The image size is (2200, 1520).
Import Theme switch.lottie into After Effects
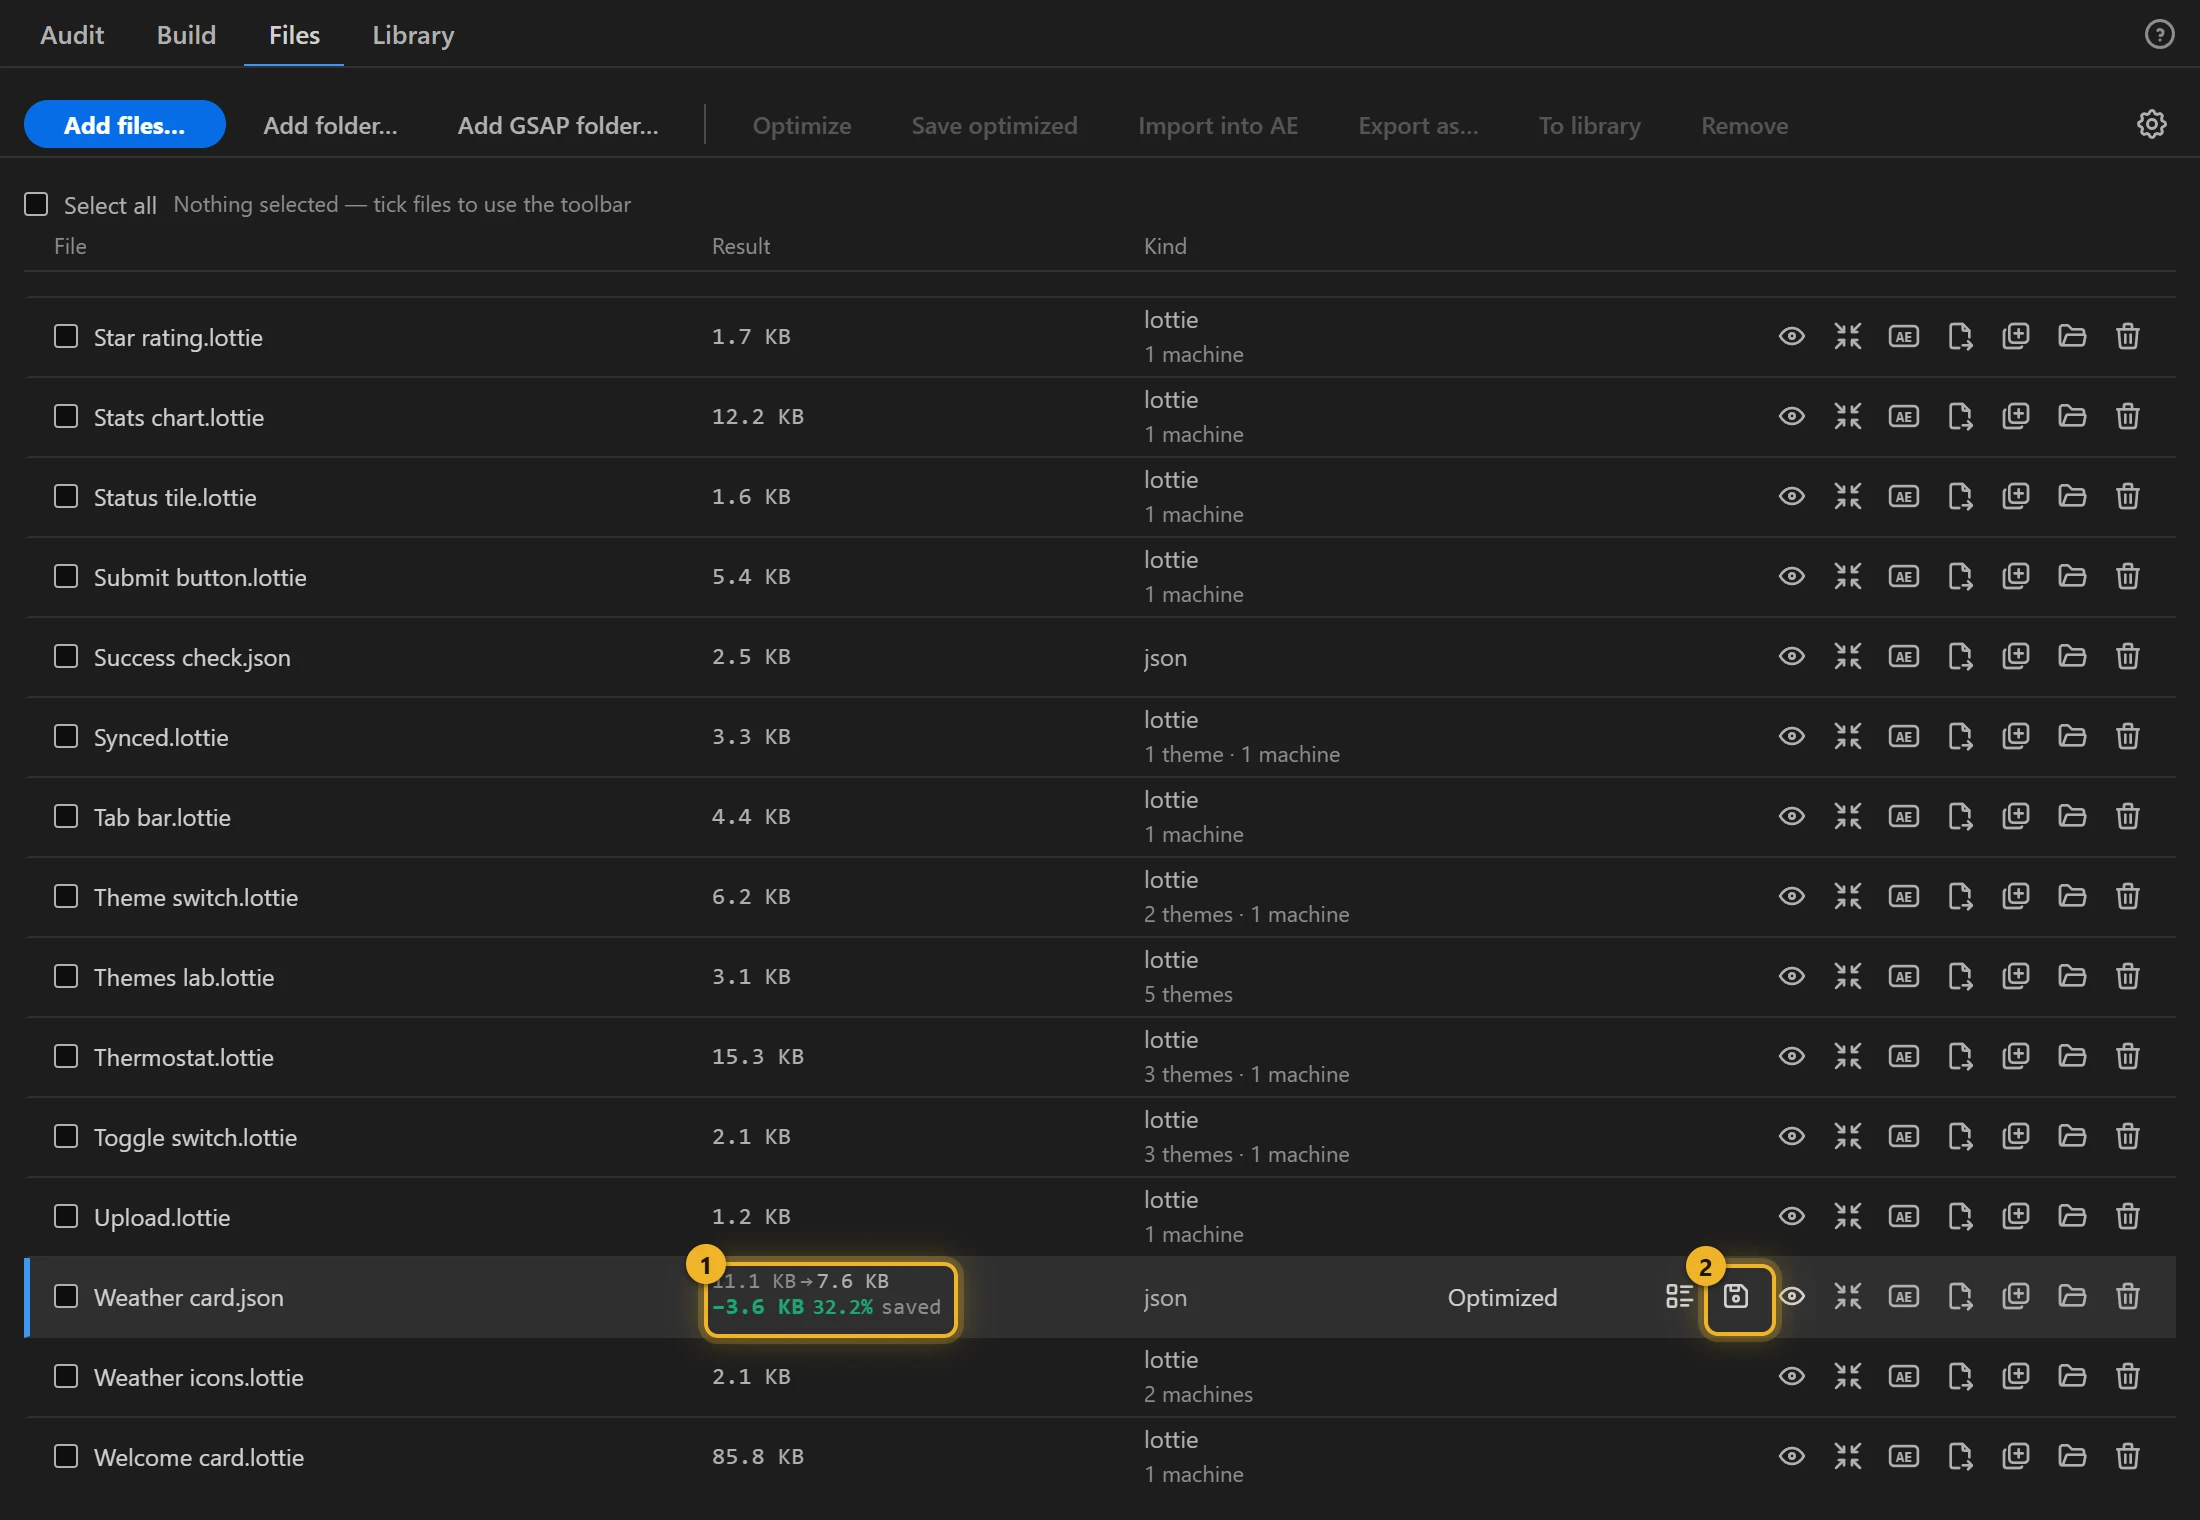[1904, 897]
